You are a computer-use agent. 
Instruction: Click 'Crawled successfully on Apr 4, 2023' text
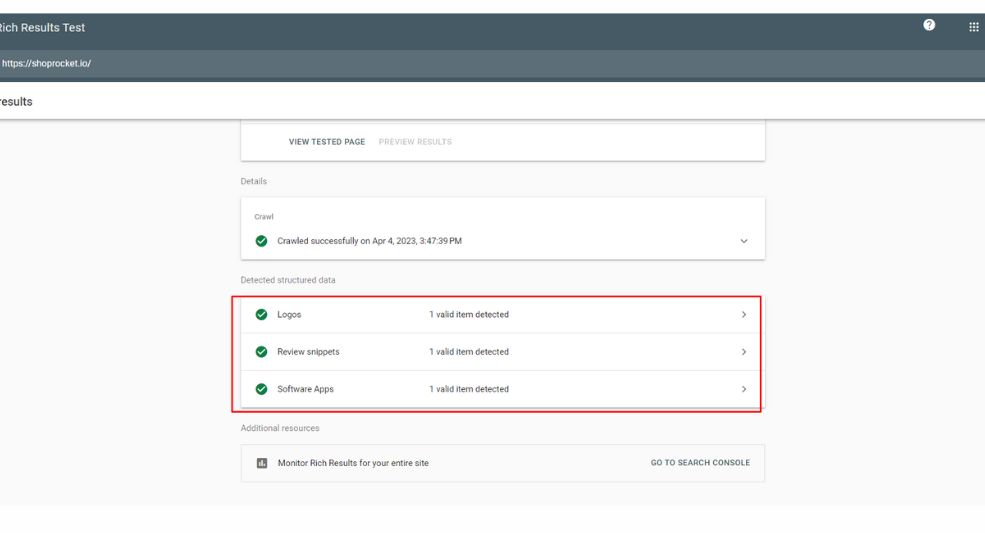pyautogui.click(x=369, y=241)
